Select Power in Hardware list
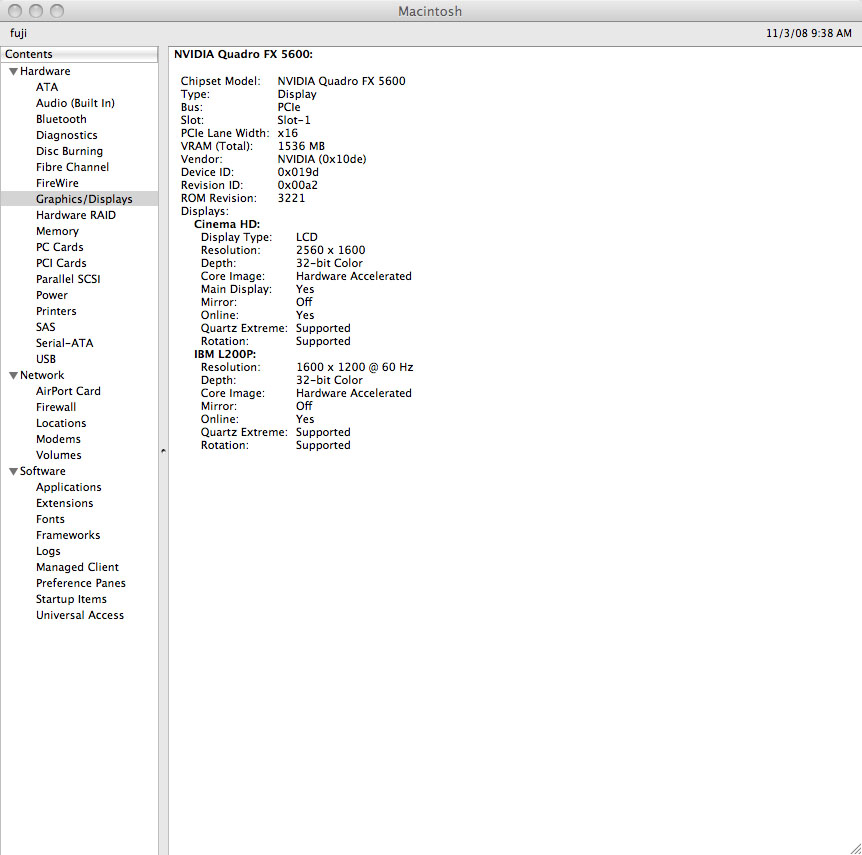 click(x=52, y=295)
